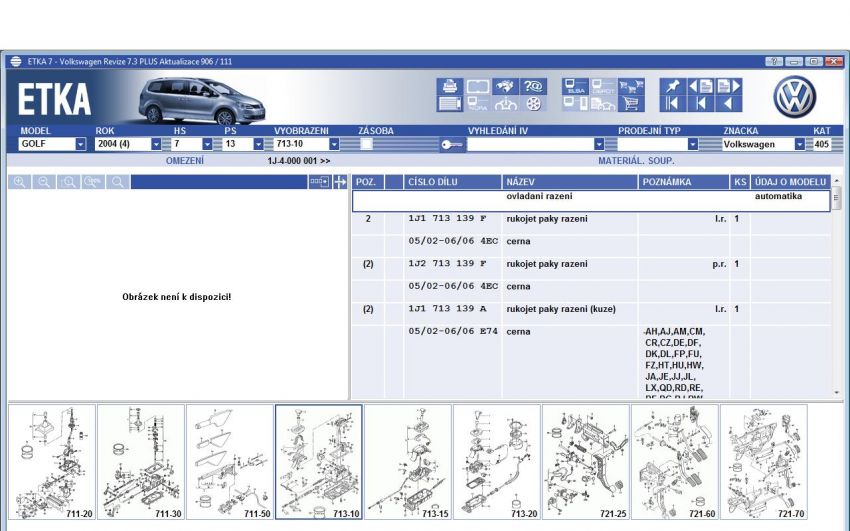
Task: Open illustration thumbnail 711-30
Action: (141, 462)
